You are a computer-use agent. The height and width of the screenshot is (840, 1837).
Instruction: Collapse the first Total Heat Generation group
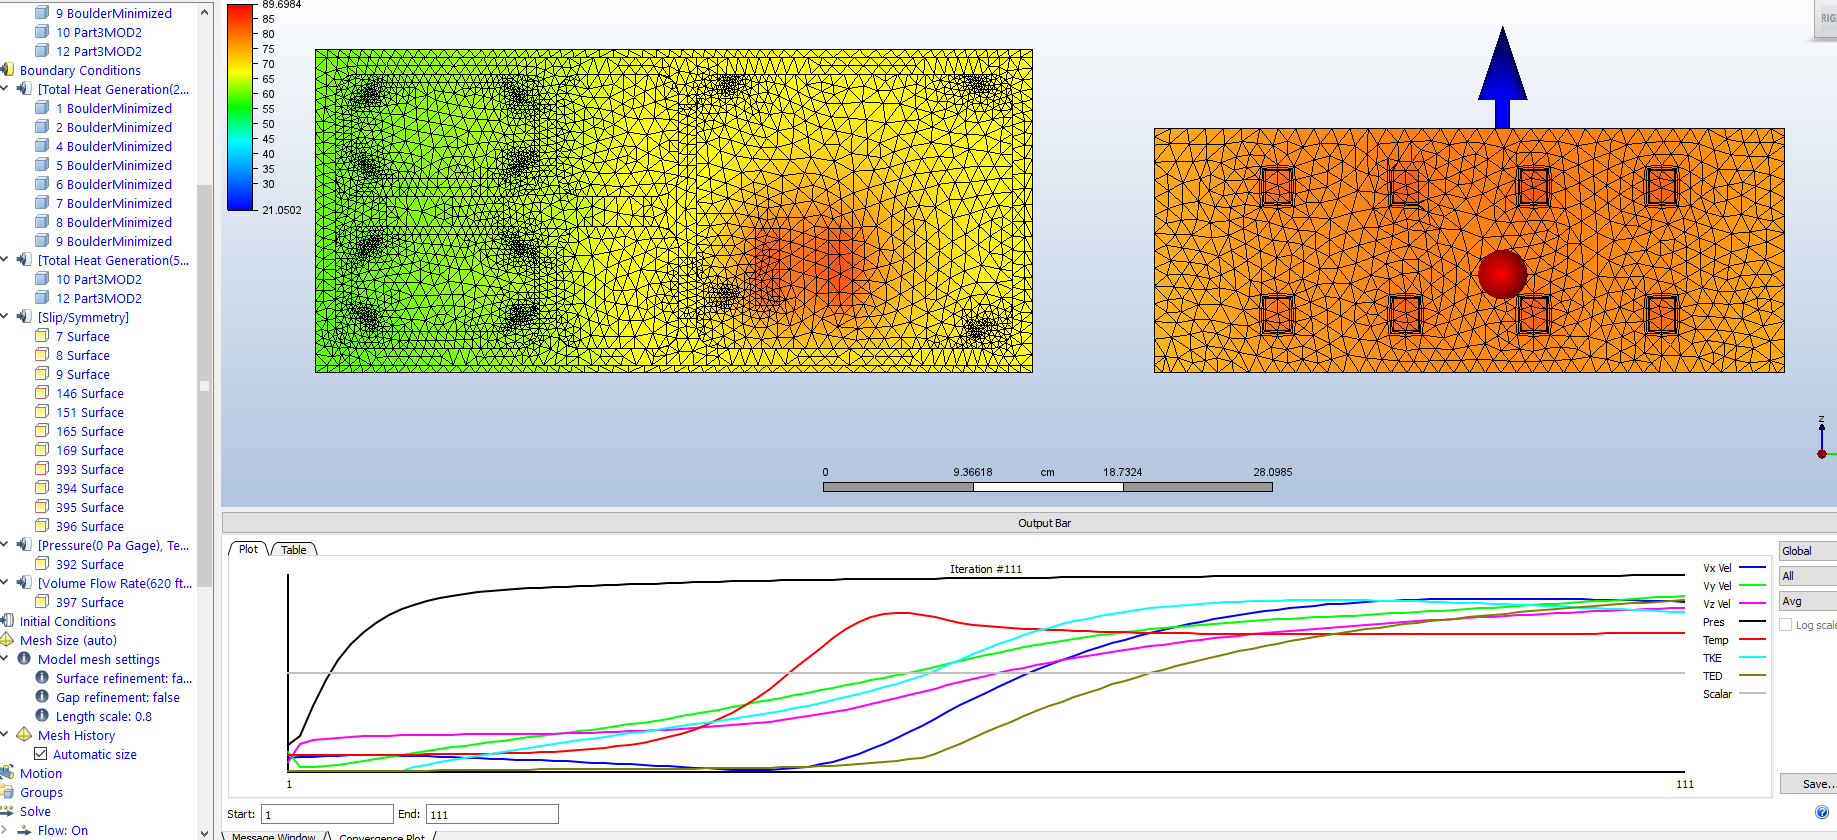tap(5, 89)
